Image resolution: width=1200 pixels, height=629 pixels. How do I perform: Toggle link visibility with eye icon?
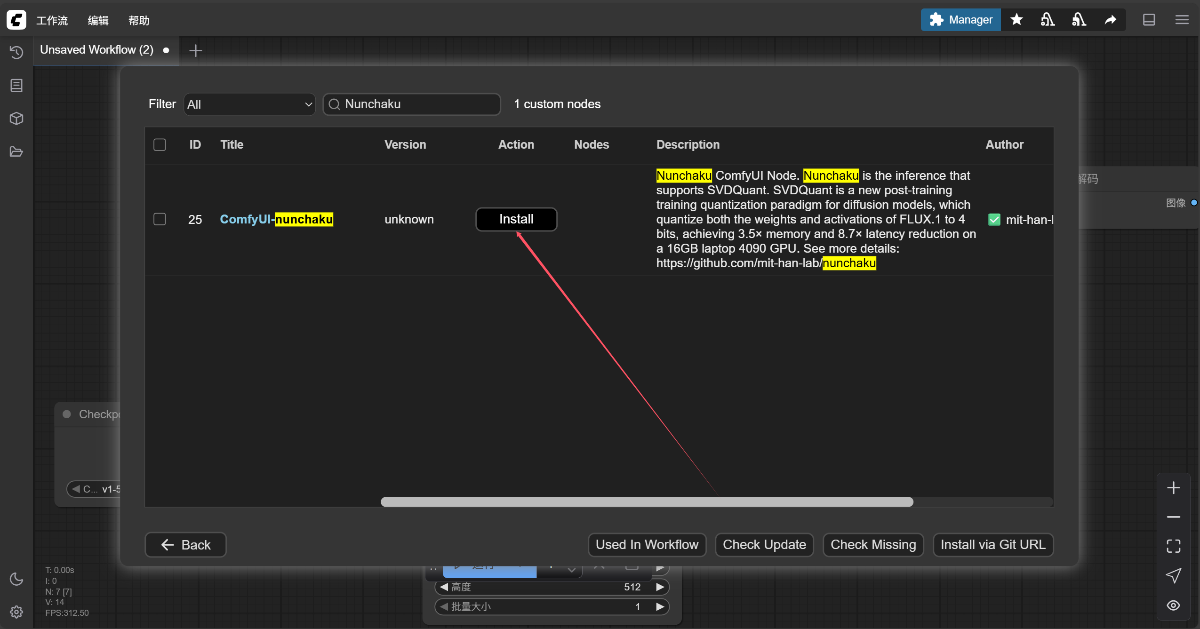(1173, 605)
